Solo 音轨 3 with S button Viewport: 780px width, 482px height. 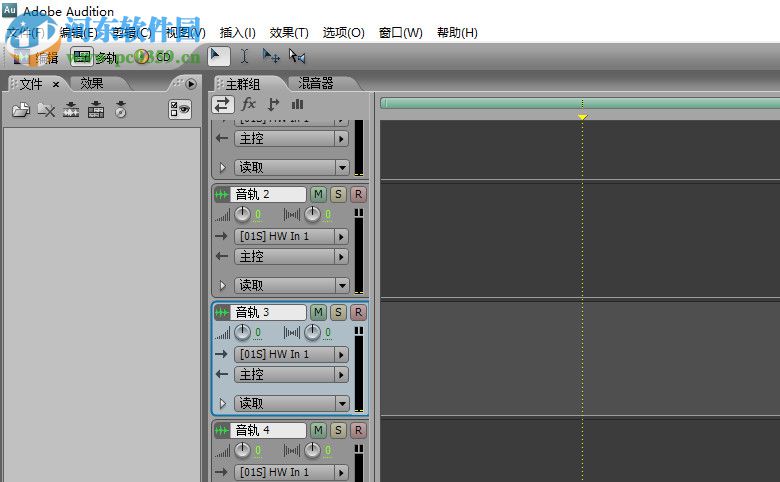click(338, 312)
